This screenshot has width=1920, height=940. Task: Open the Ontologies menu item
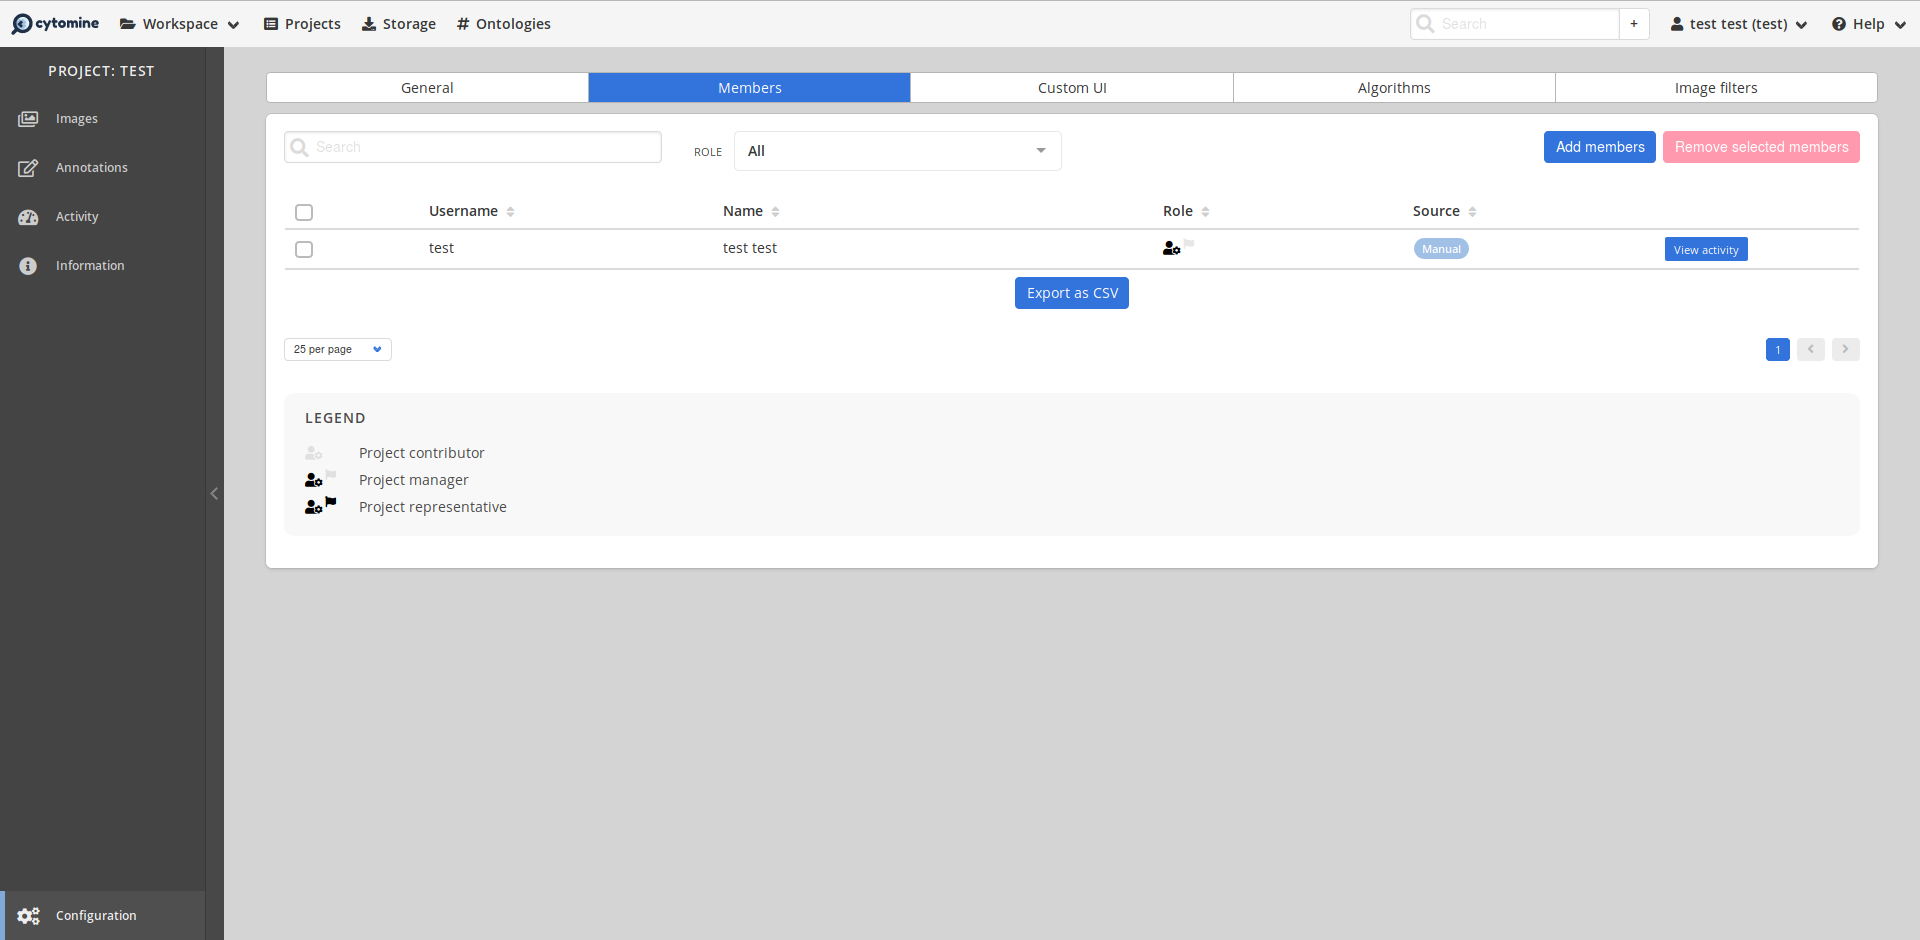click(x=503, y=24)
